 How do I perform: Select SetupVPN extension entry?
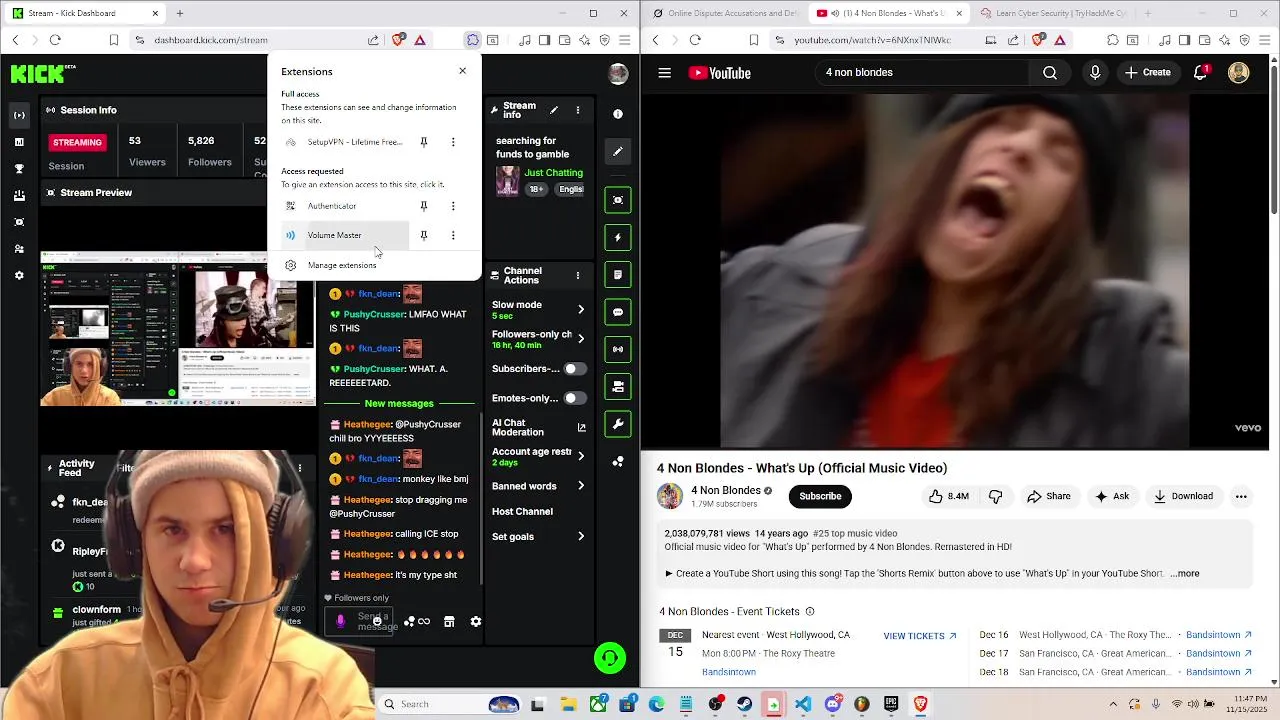click(x=344, y=142)
